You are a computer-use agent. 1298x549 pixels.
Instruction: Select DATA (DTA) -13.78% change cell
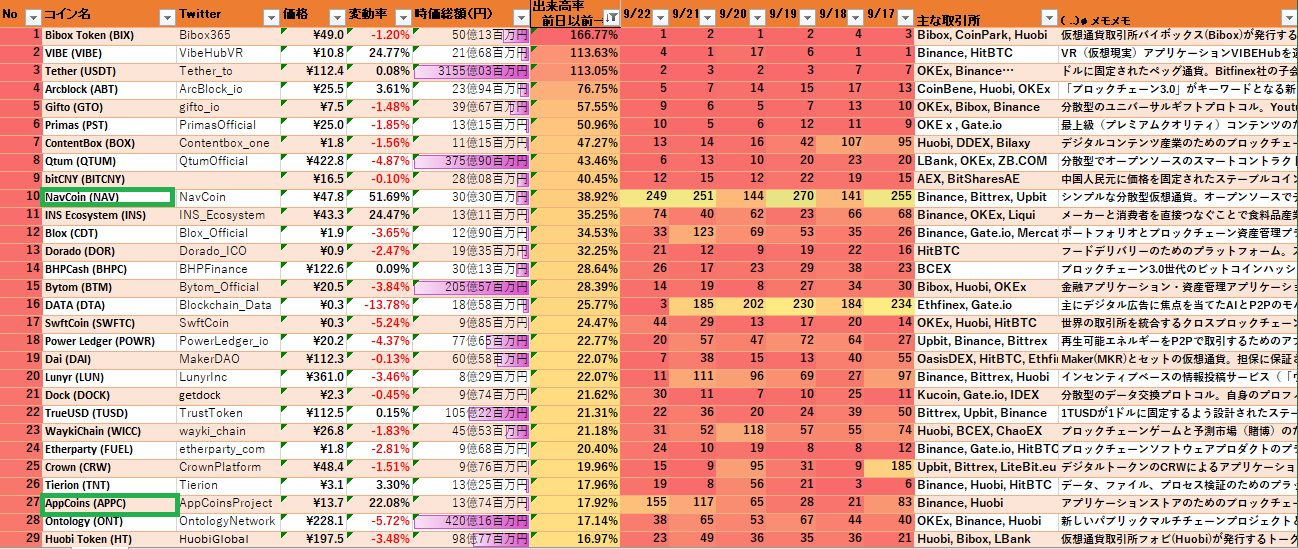[379, 305]
